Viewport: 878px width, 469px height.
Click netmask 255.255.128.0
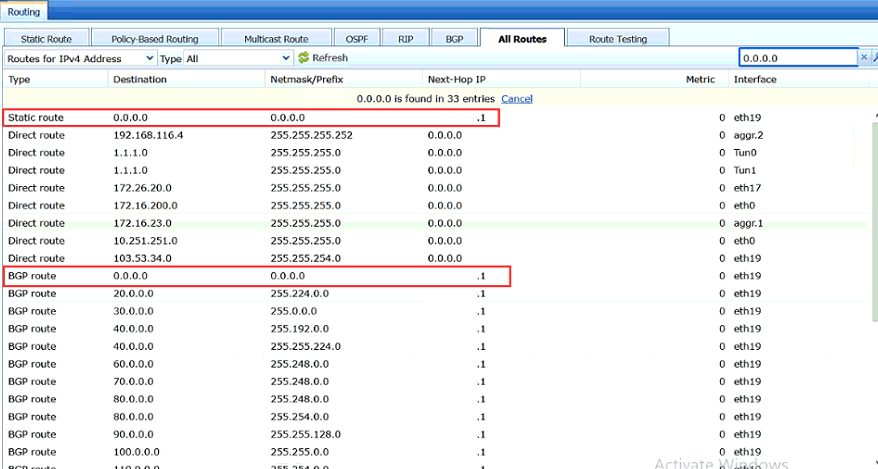(x=306, y=434)
